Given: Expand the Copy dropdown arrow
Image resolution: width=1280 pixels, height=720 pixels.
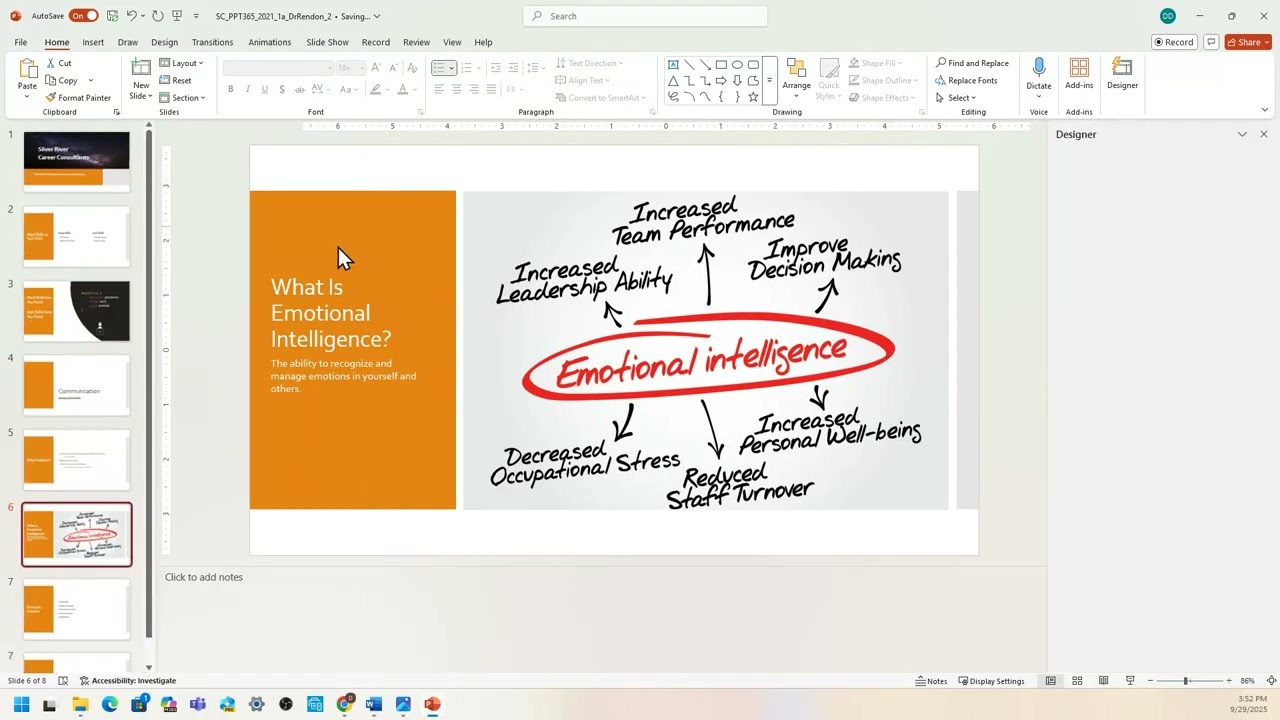Looking at the screenshot, I should (90, 80).
